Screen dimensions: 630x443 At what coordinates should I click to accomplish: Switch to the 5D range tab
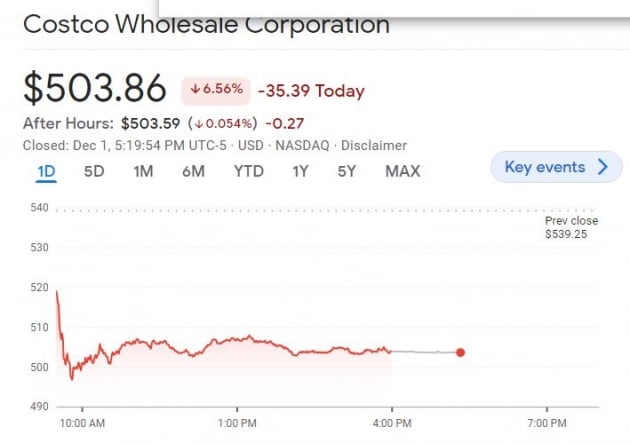click(94, 171)
